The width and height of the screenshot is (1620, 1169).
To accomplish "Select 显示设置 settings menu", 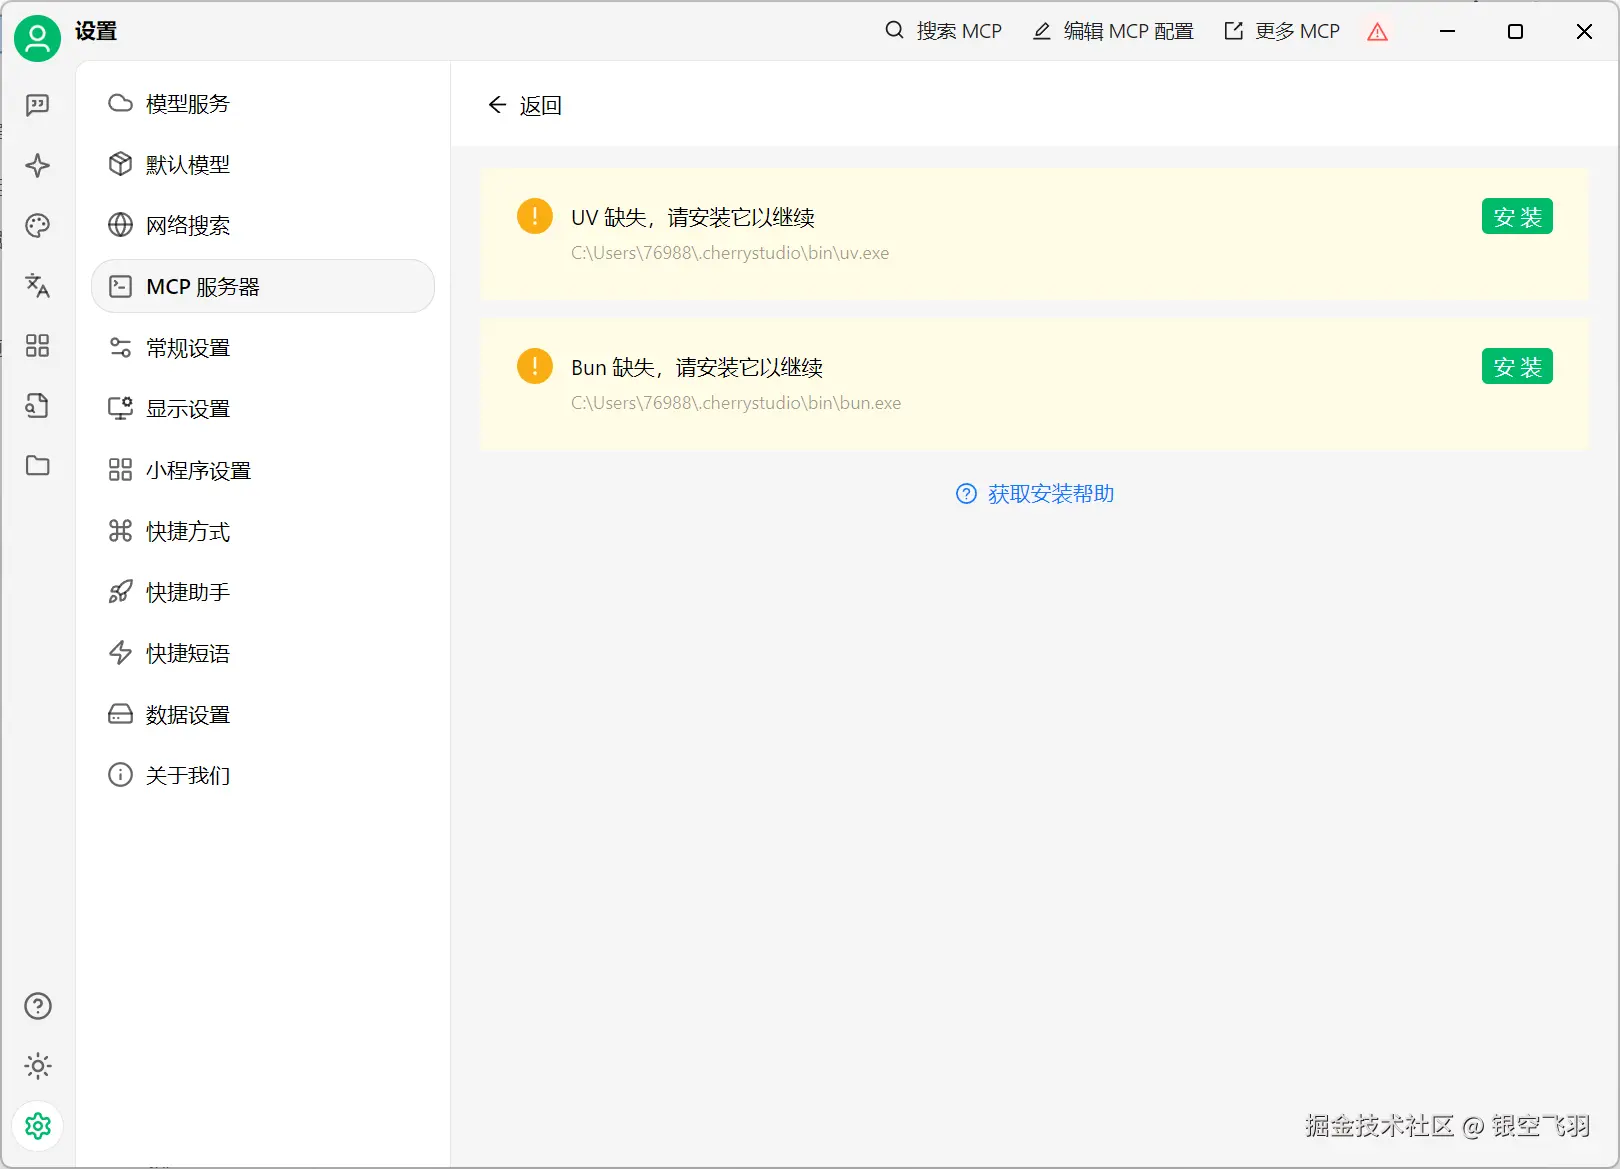I will pos(263,408).
